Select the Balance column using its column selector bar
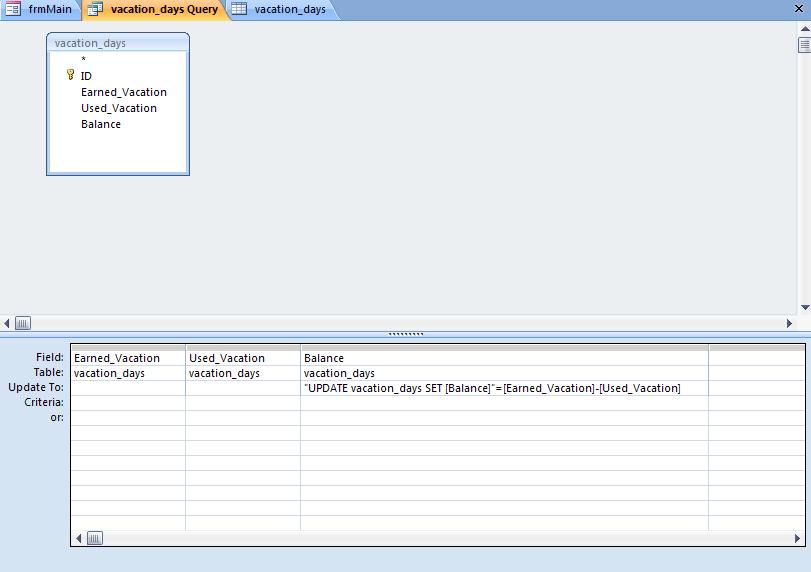811x572 pixels. pos(504,348)
